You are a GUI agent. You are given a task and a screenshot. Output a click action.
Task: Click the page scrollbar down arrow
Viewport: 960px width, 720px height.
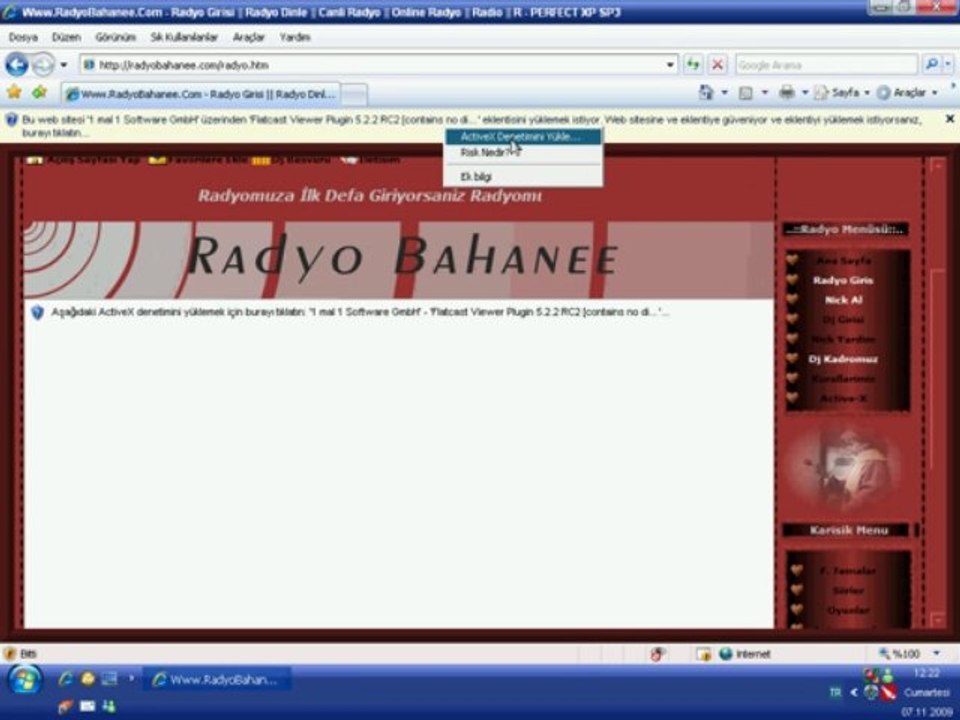coord(937,620)
